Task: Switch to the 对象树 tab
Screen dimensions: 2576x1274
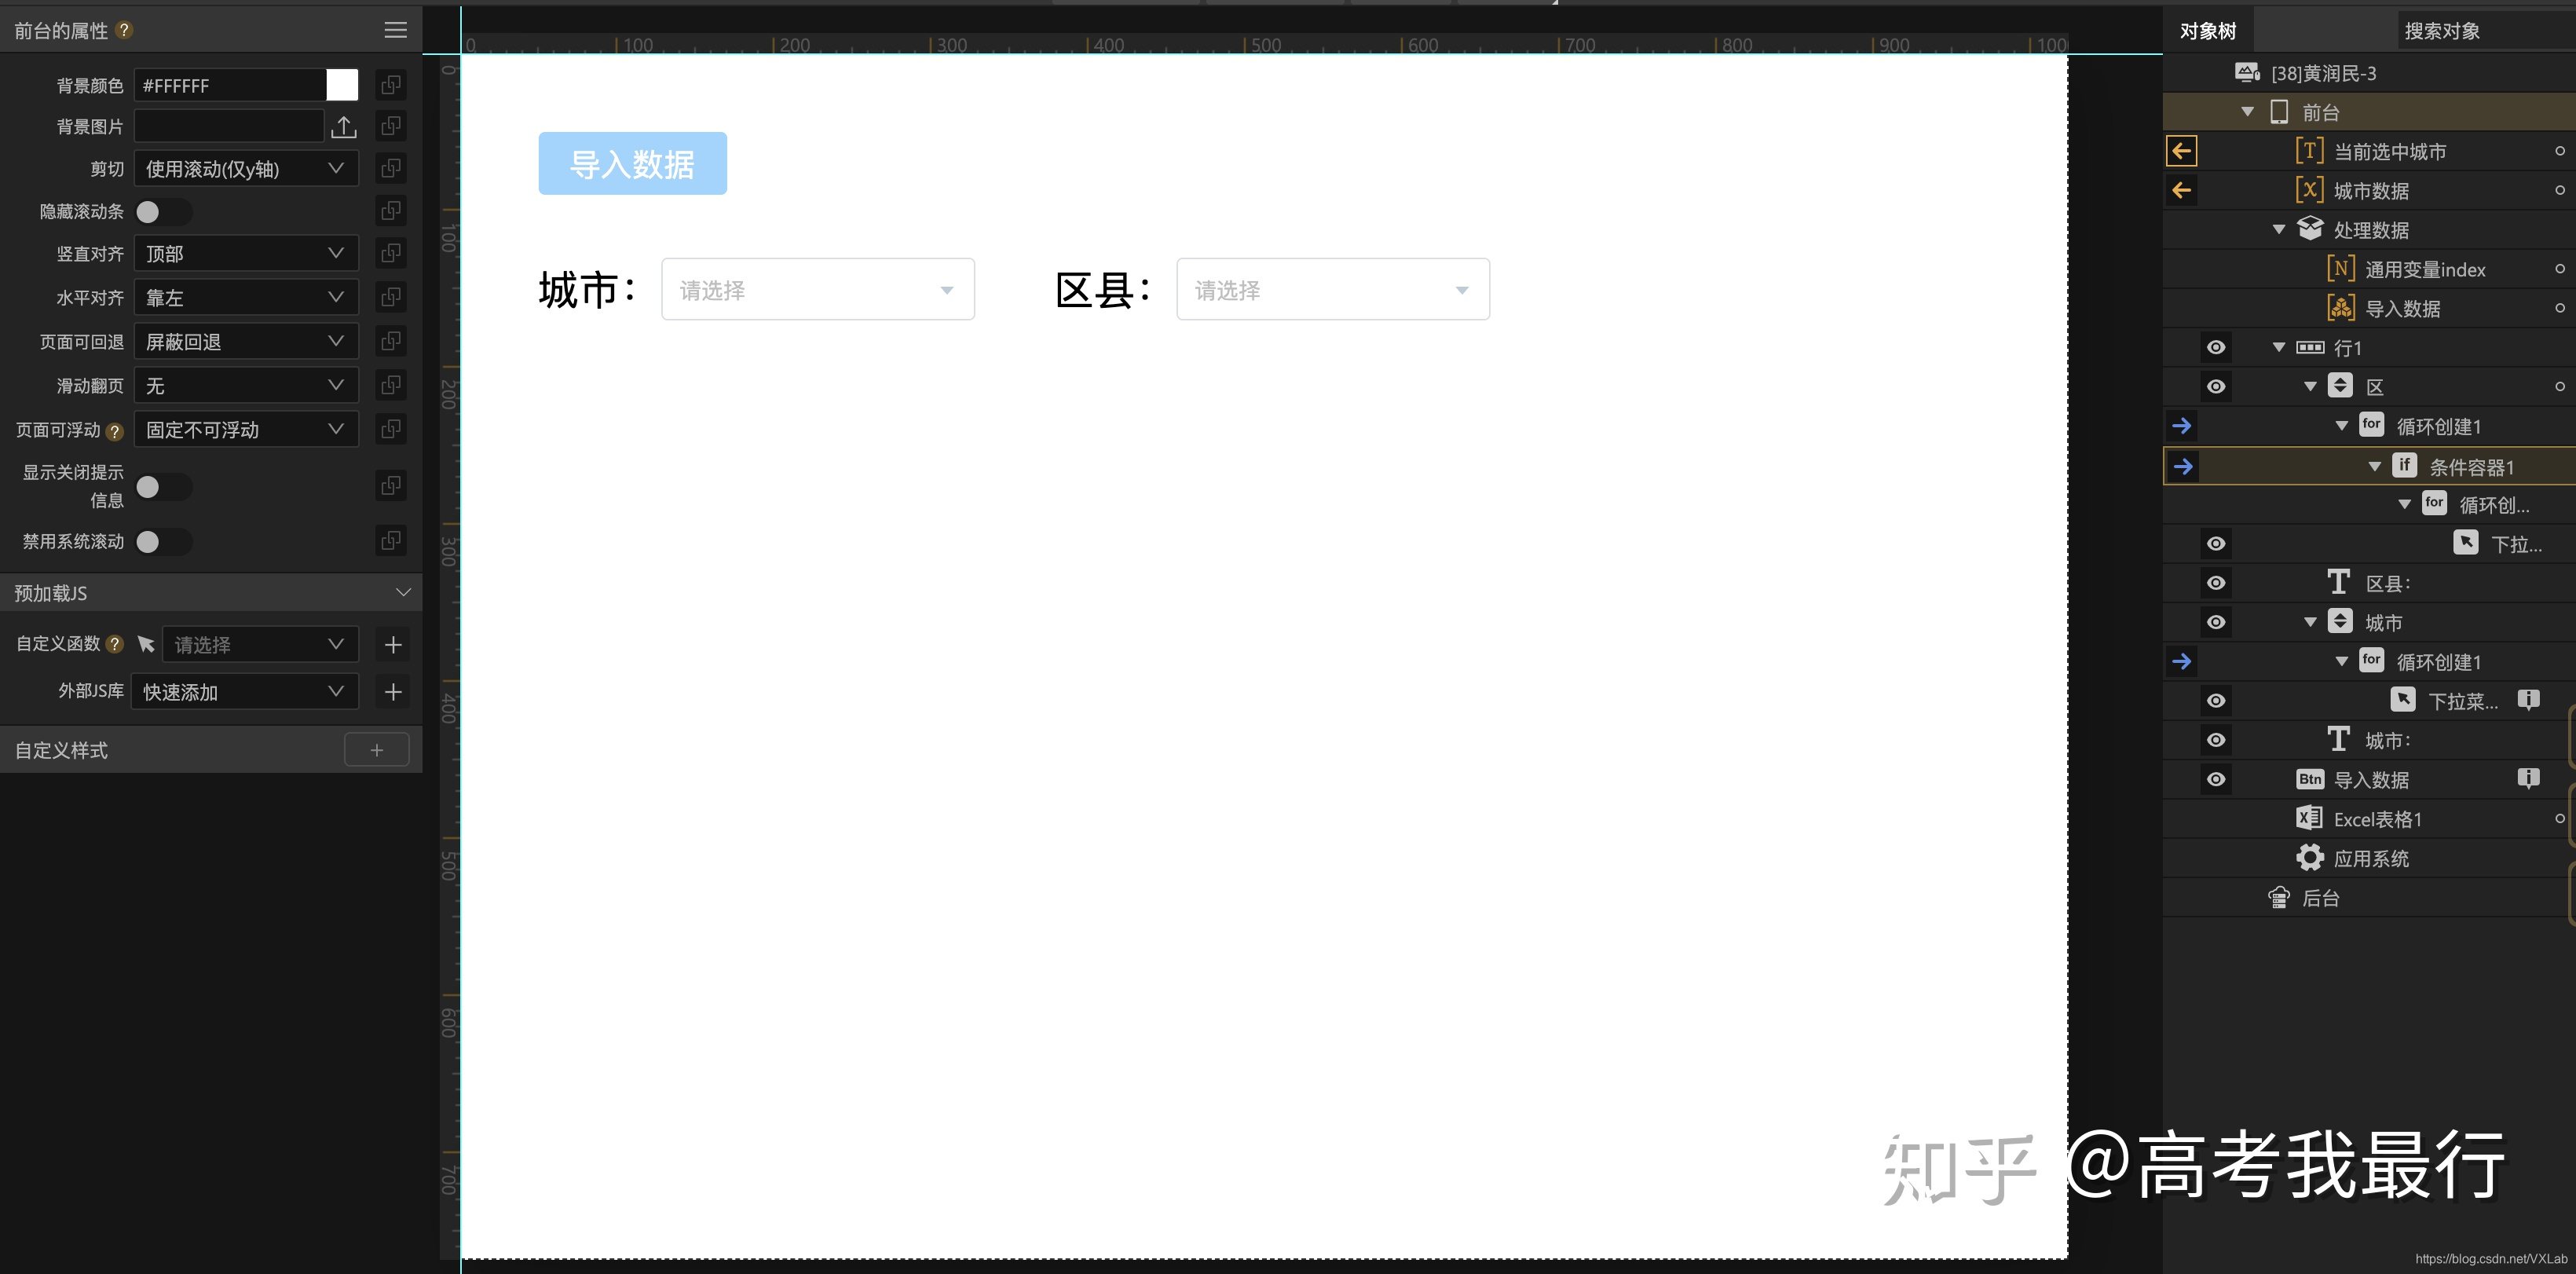Action: 2208,31
